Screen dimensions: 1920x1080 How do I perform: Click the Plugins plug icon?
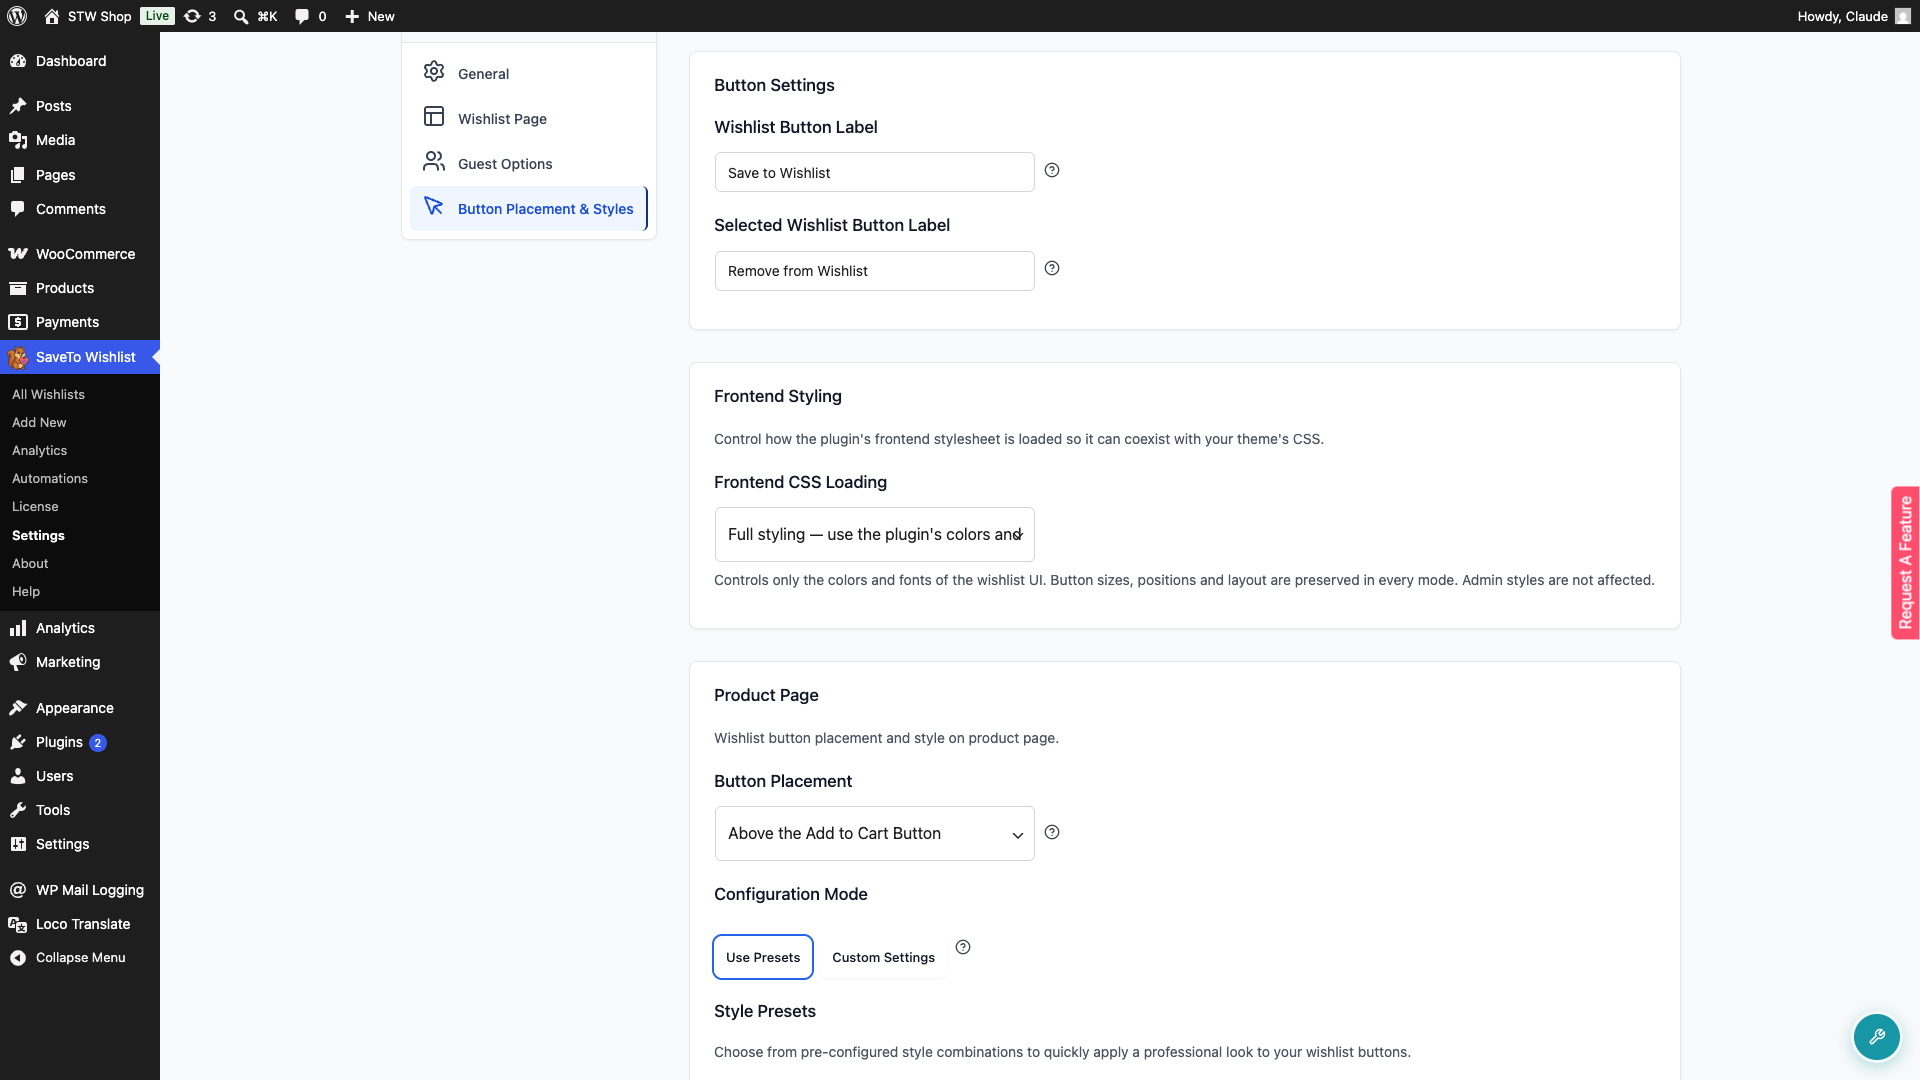click(18, 742)
